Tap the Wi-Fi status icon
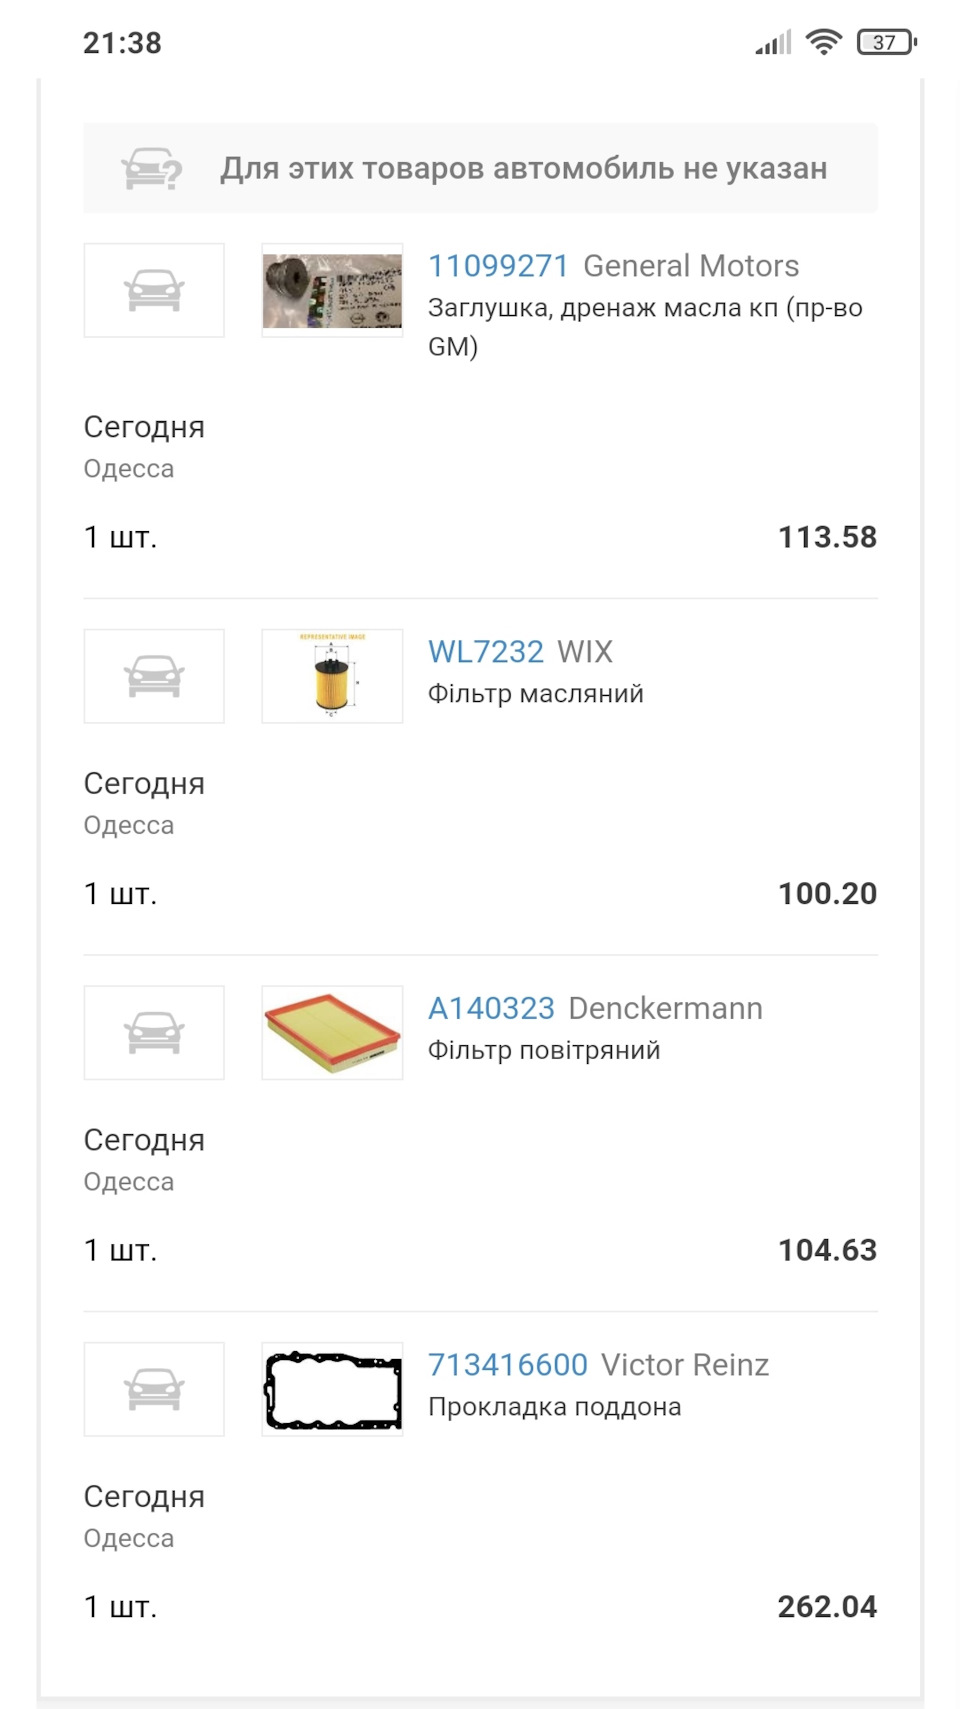The image size is (960, 1709). (824, 42)
